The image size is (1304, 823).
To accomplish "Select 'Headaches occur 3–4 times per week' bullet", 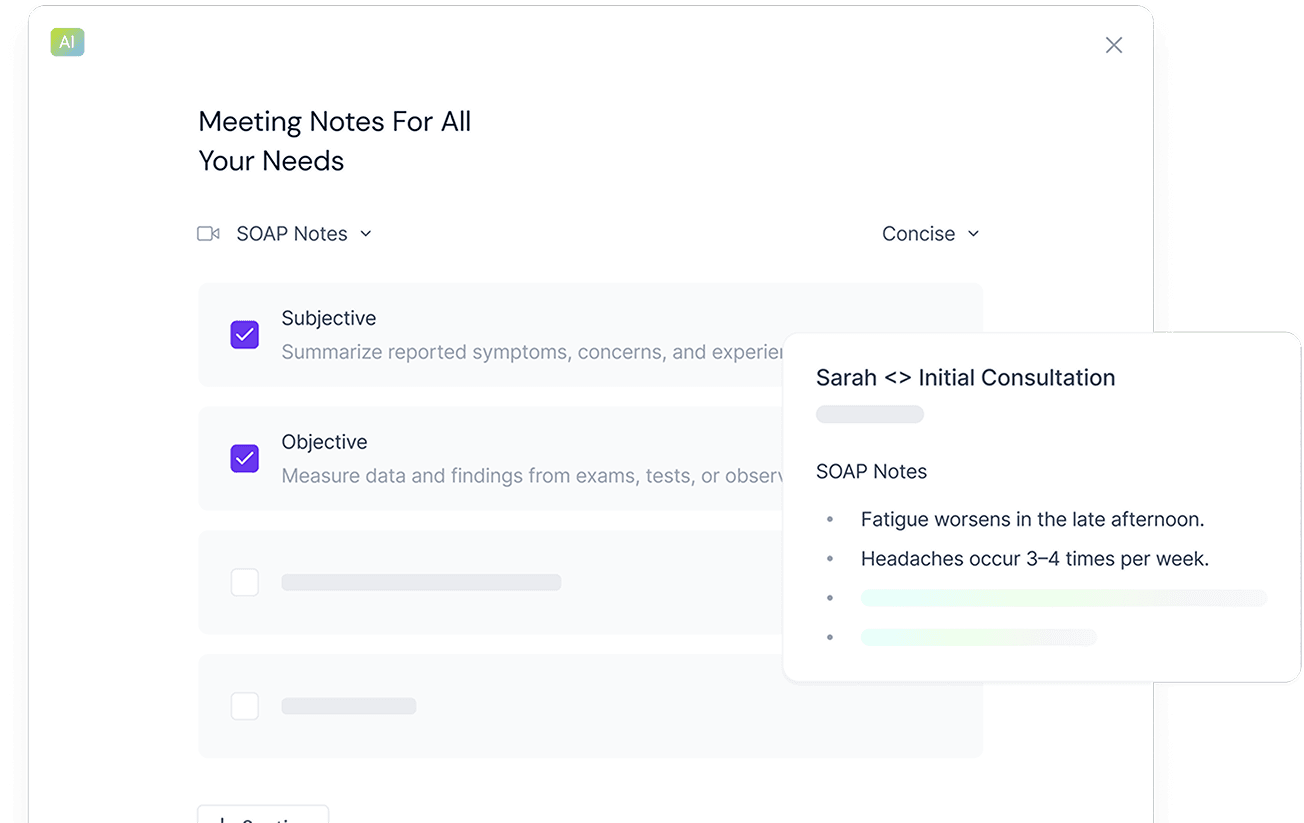I will point(1035,559).
